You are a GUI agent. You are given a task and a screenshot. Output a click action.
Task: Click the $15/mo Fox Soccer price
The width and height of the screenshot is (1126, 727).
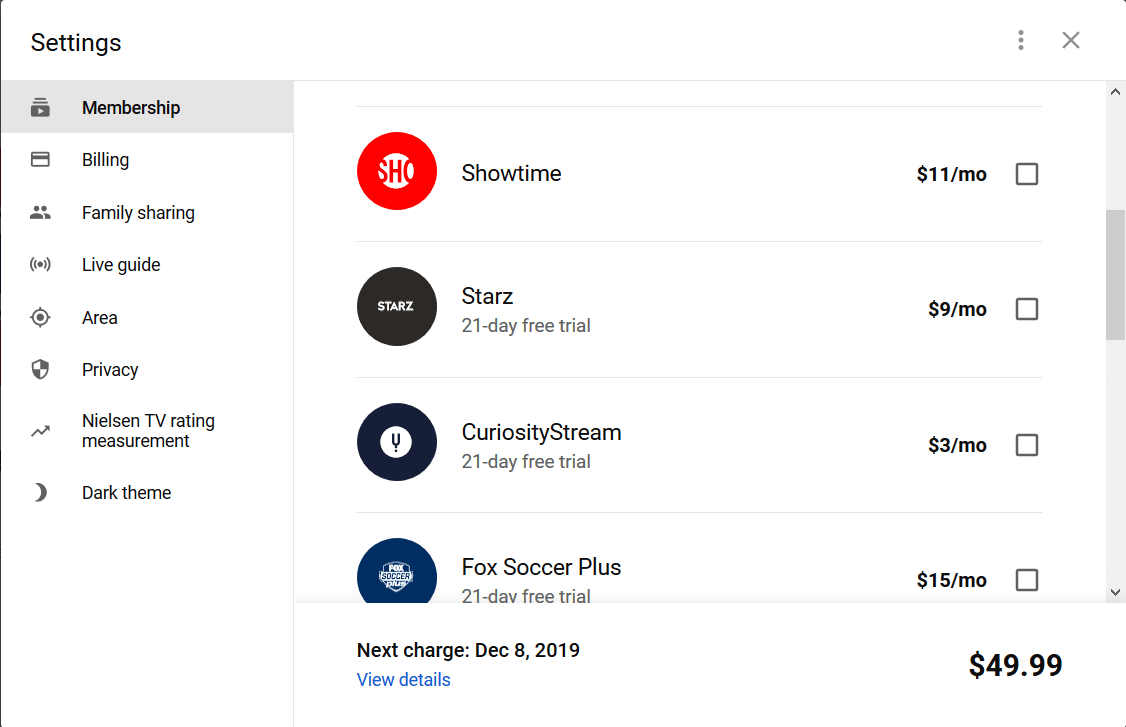click(x=951, y=580)
